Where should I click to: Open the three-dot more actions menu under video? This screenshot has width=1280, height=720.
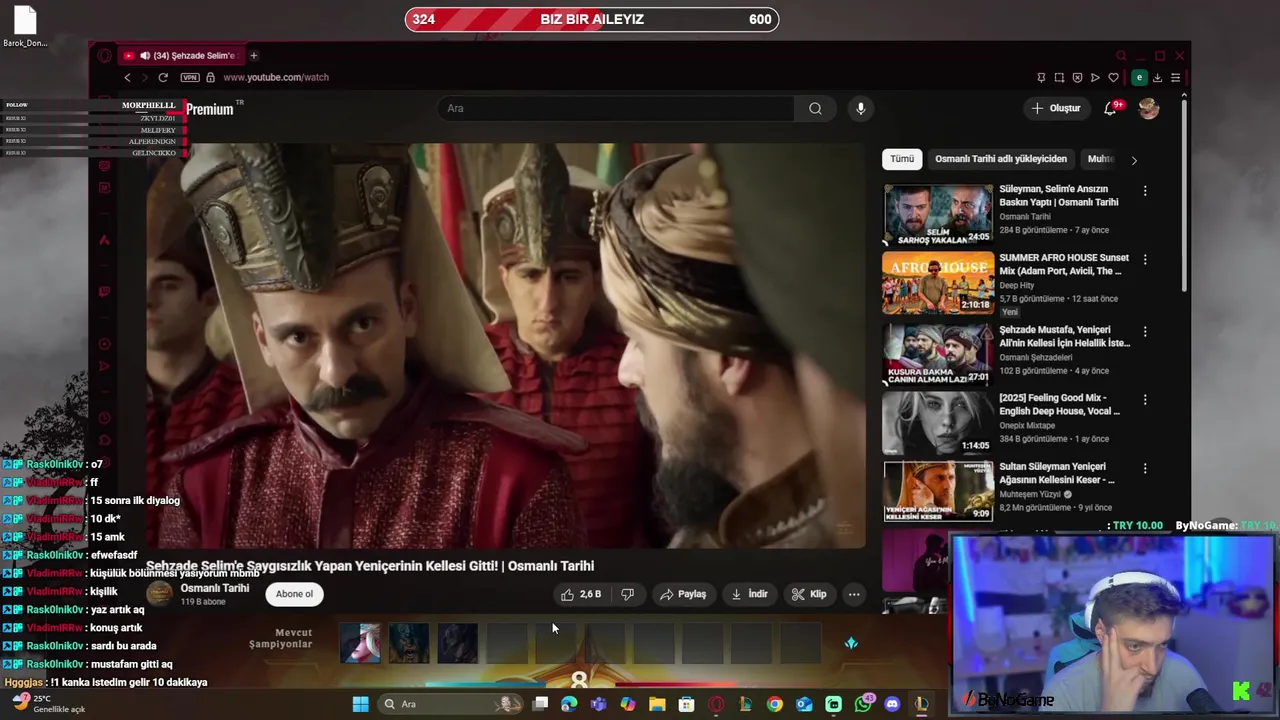click(x=854, y=594)
